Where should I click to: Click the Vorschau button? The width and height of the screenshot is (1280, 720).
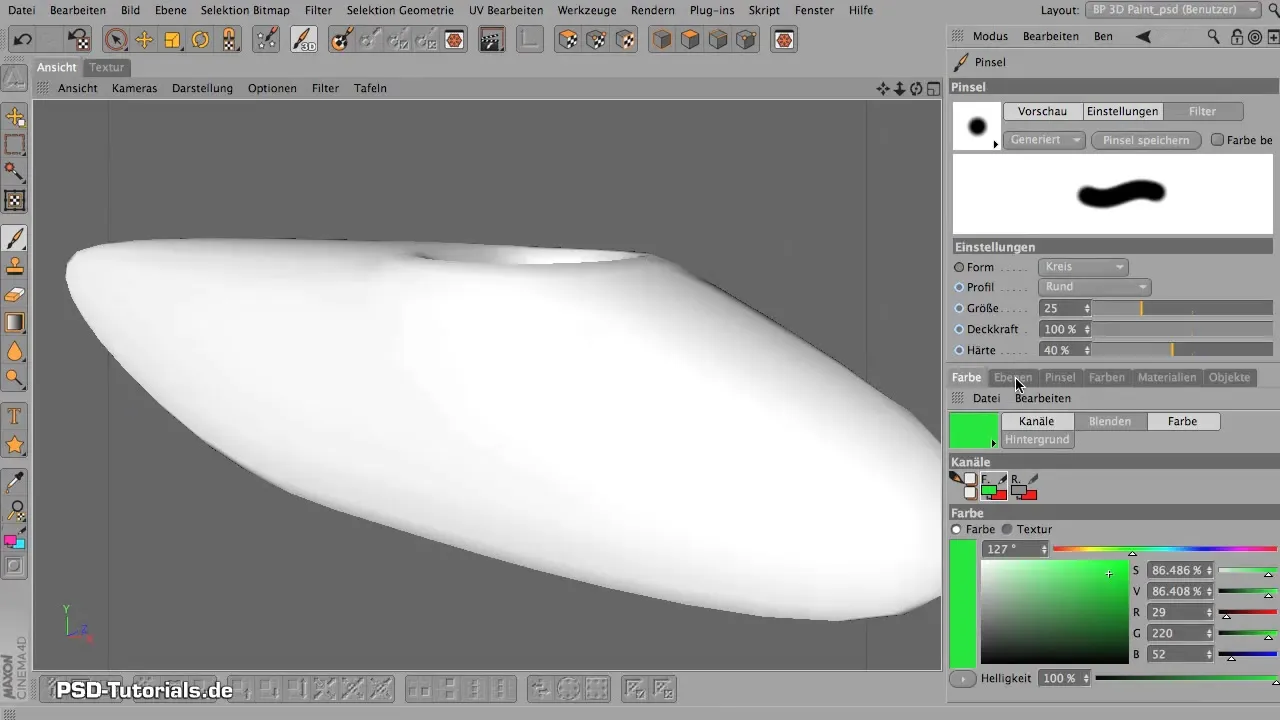pos(1042,111)
